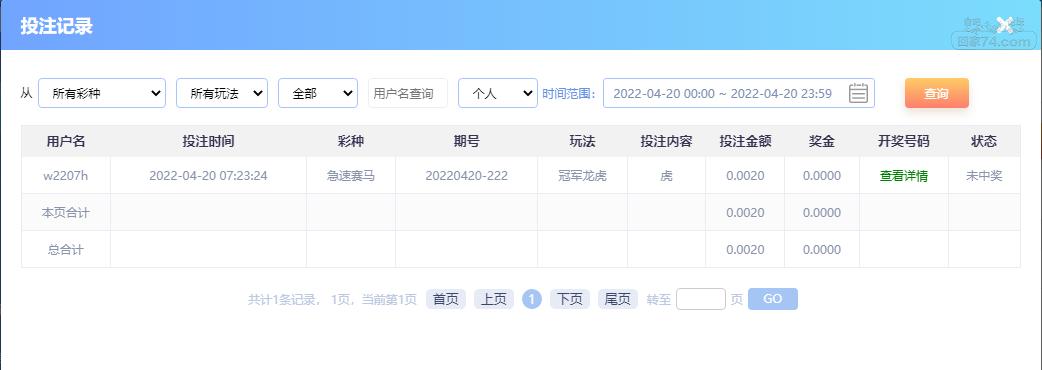Click the GO button
This screenshot has width=1042, height=370.
click(x=772, y=299)
